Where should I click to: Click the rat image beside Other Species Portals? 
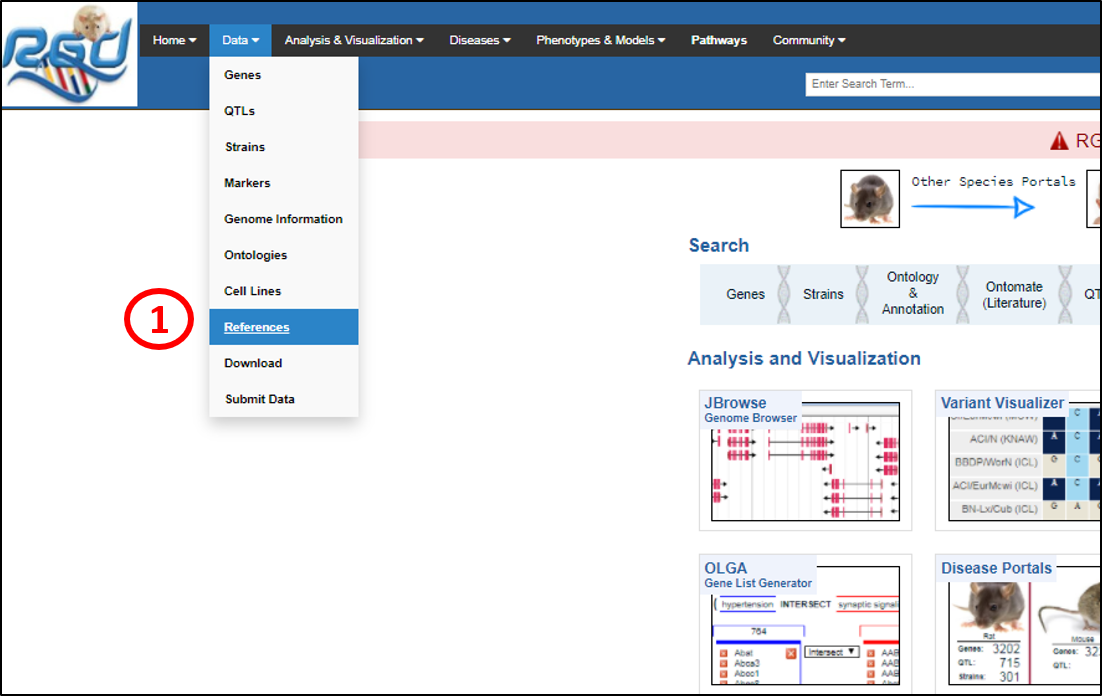coord(869,199)
